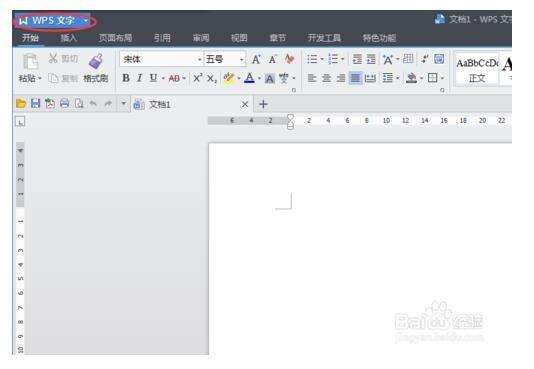Click the Superscript X² icon
The height and width of the screenshot is (369, 534).
click(198, 78)
